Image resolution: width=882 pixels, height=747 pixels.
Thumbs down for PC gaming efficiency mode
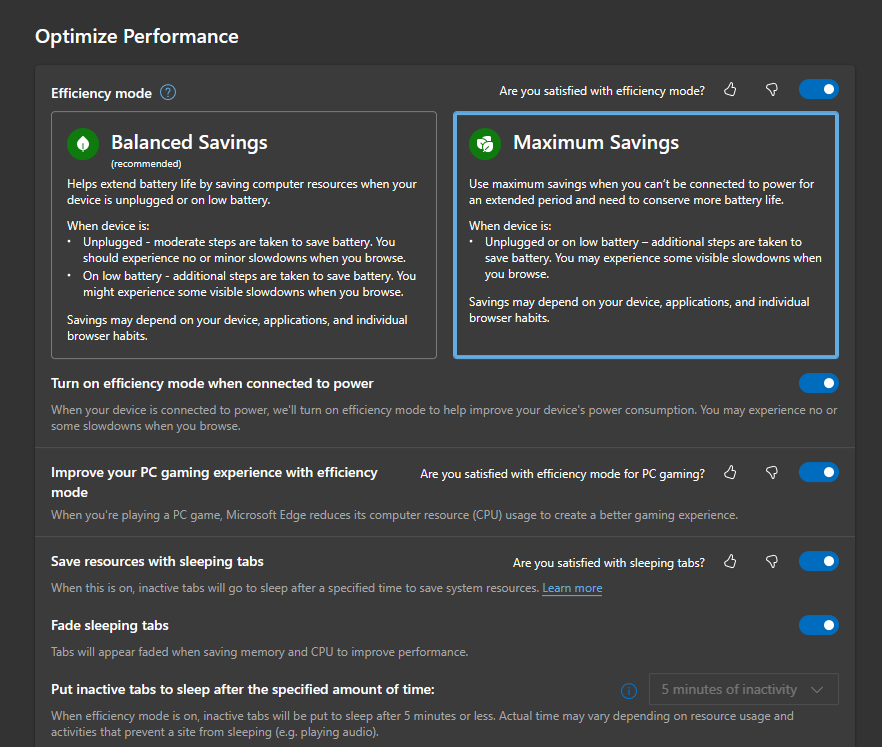tap(771, 473)
